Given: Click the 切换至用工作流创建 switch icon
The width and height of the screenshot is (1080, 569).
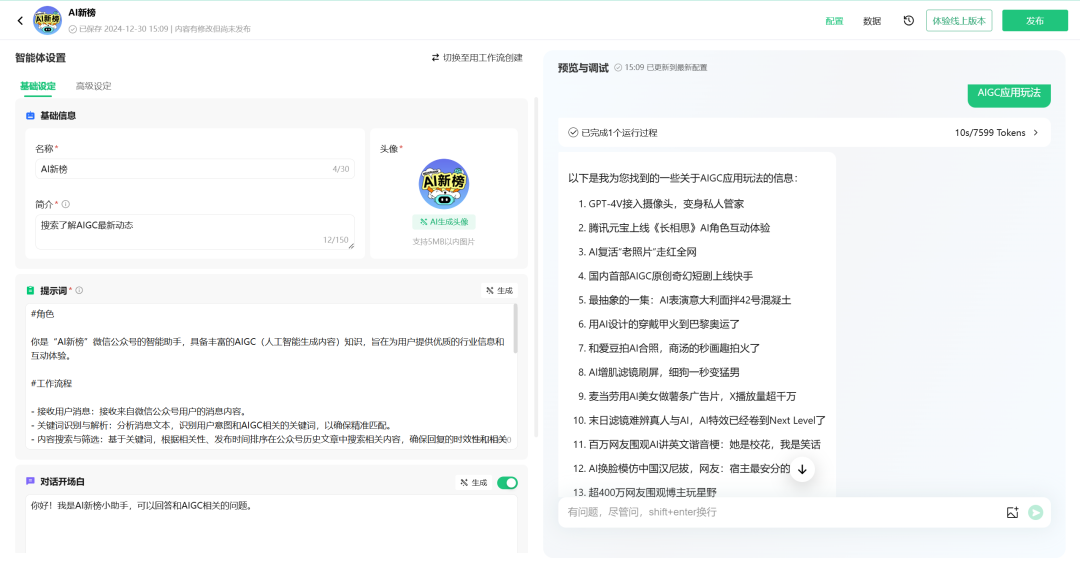Looking at the screenshot, I should [x=435, y=58].
